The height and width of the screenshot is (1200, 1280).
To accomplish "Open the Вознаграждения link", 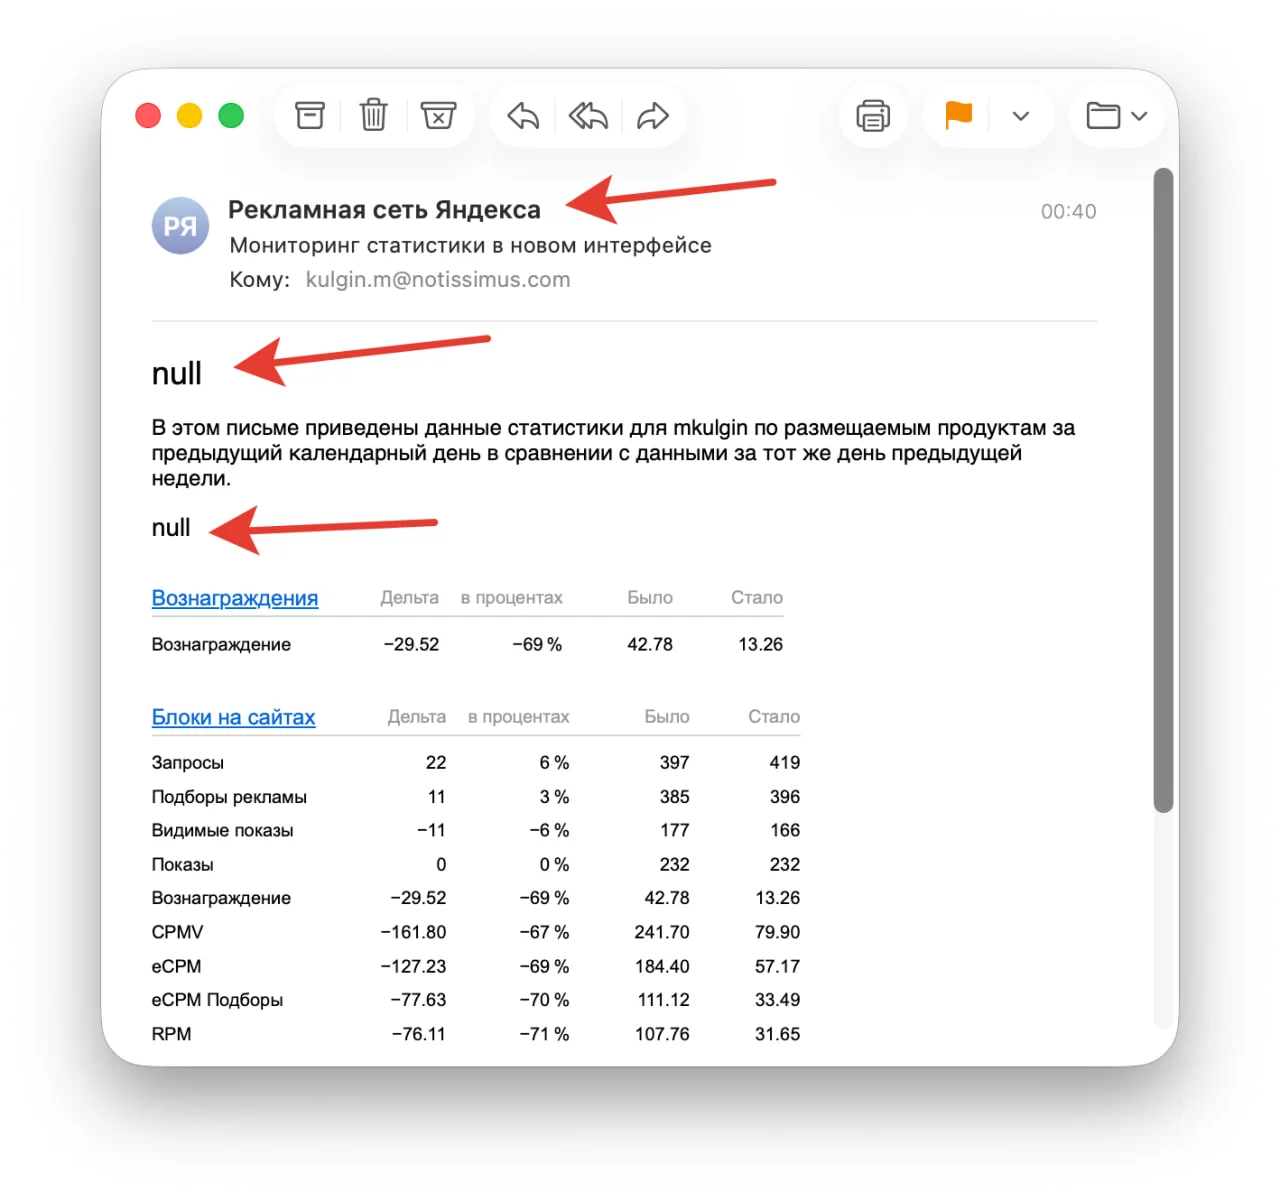I will tap(235, 598).
